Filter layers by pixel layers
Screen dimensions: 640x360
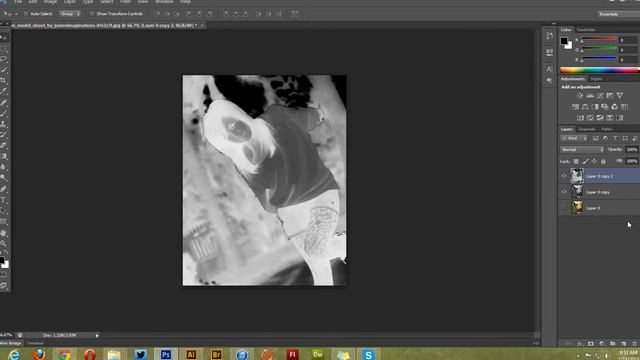click(x=596, y=138)
